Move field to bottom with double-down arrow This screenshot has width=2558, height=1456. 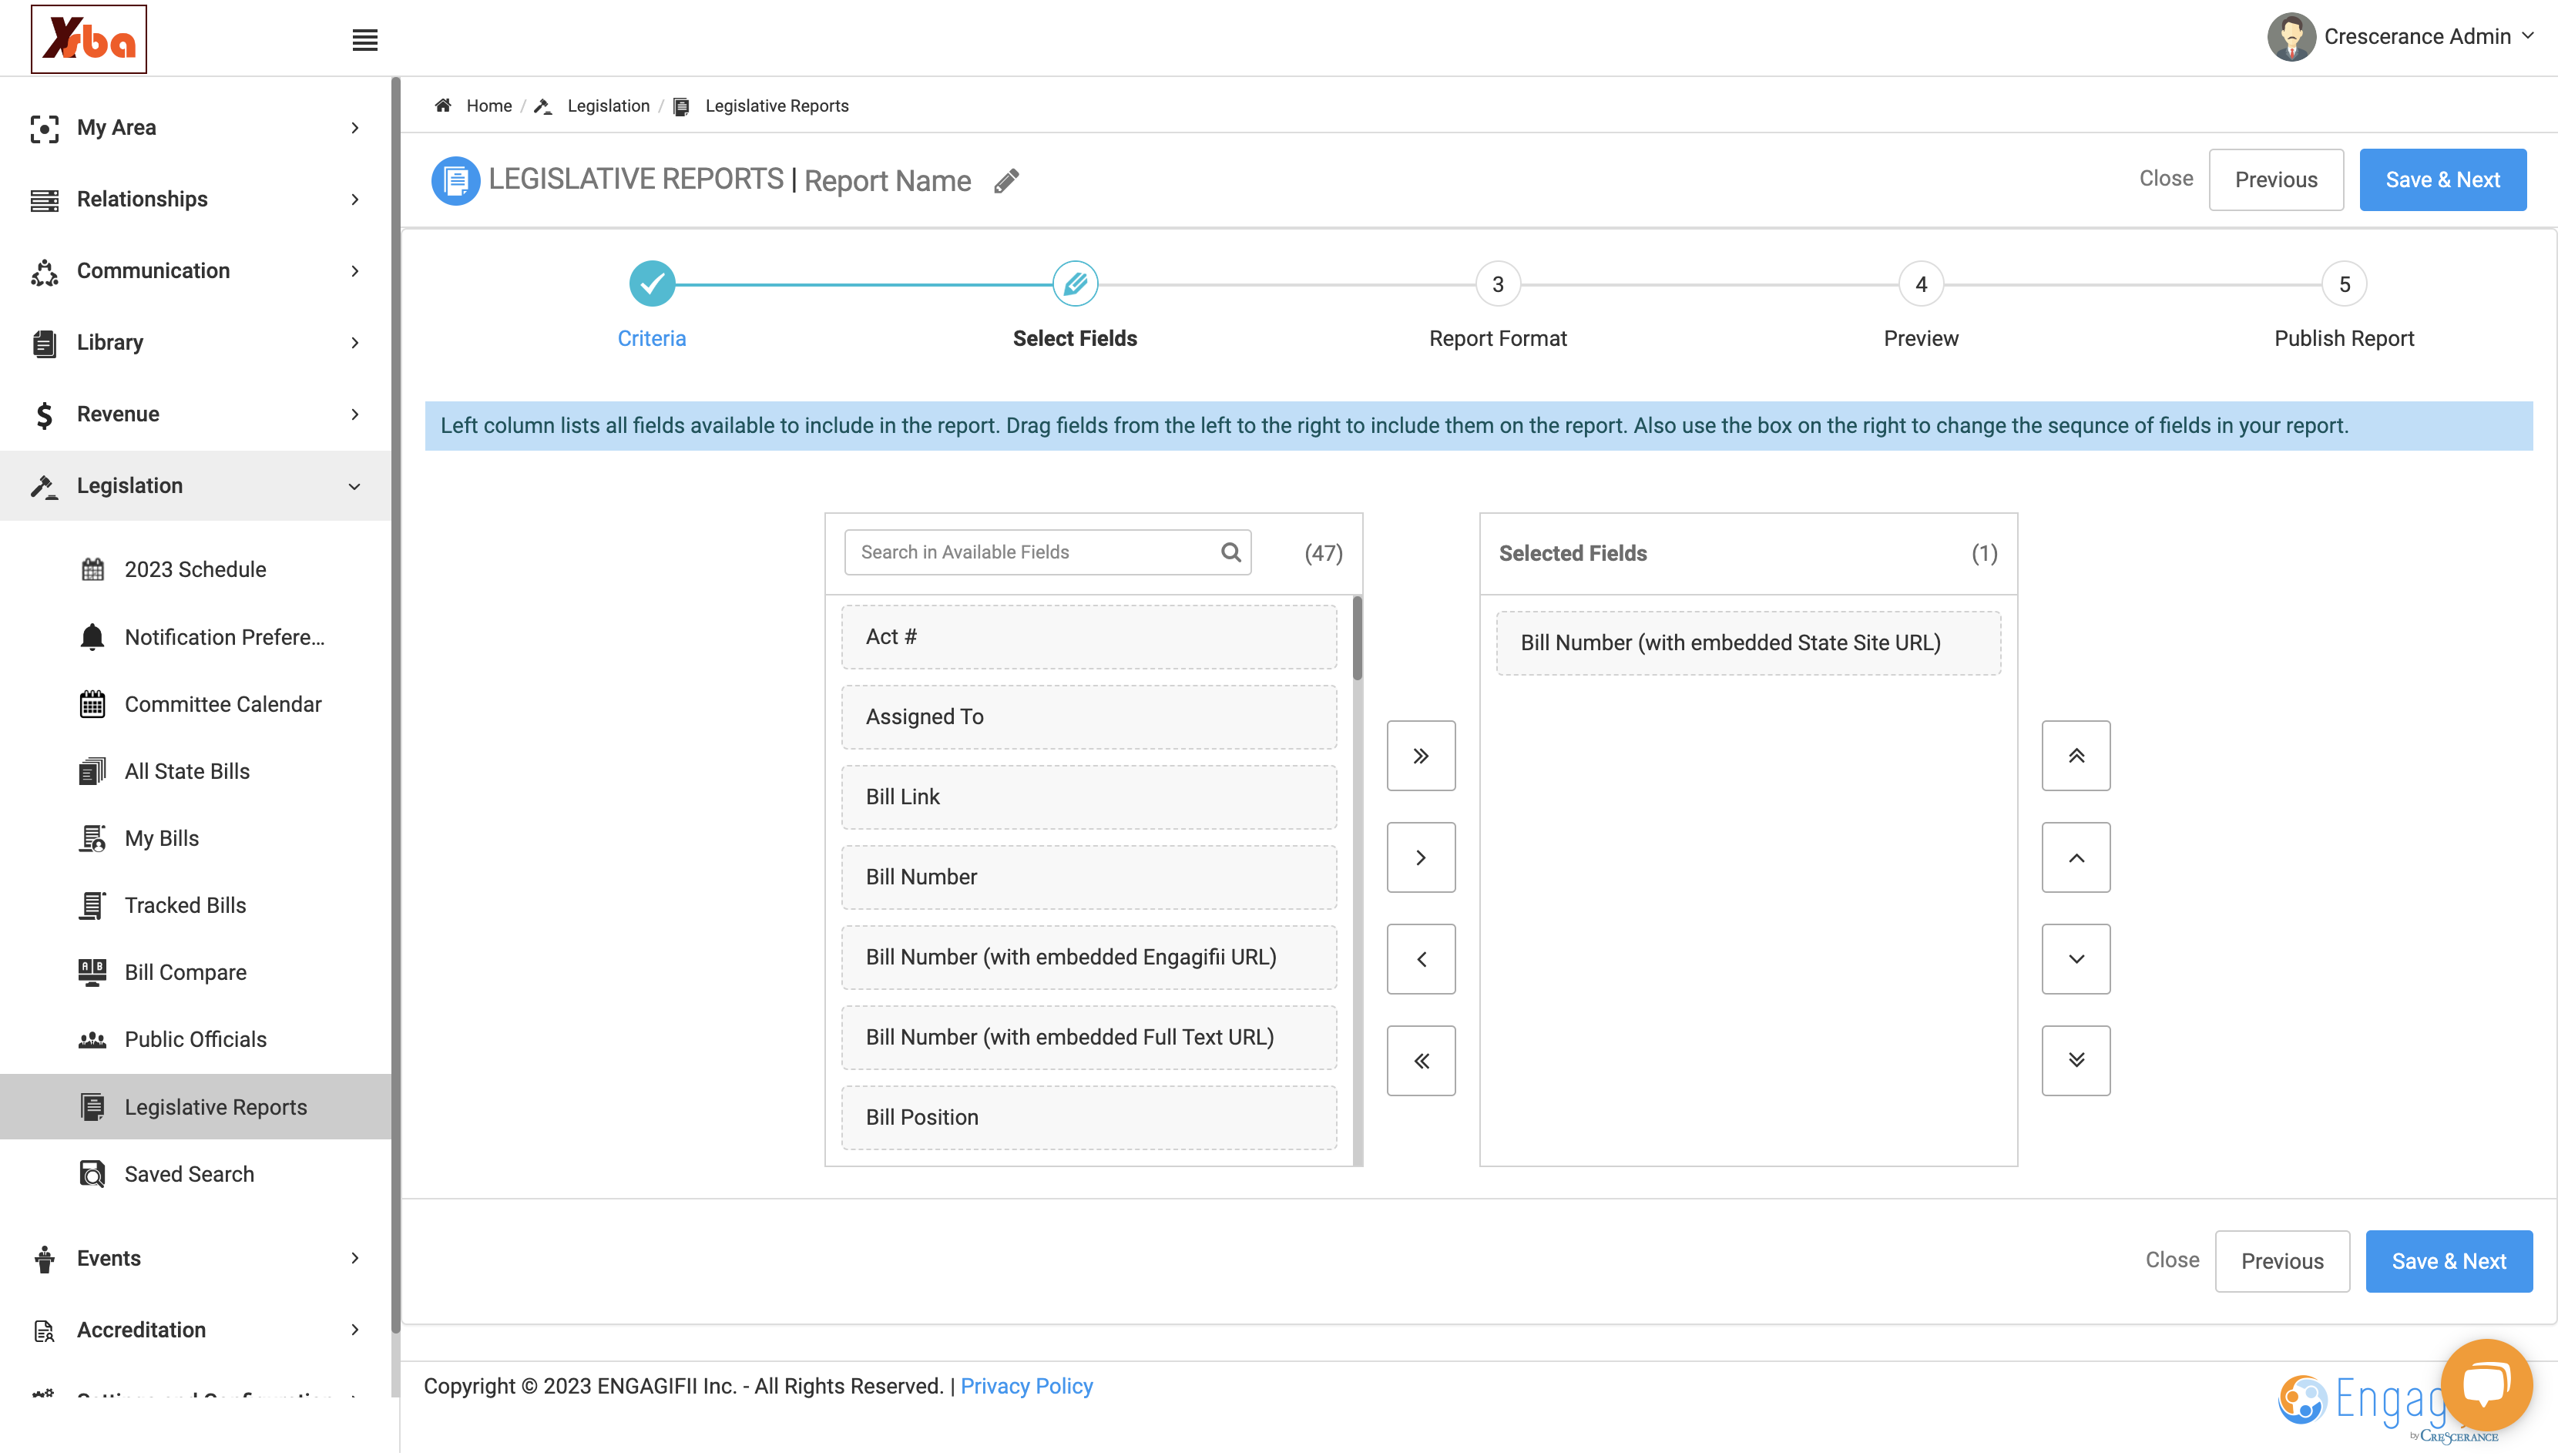click(2075, 1060)
